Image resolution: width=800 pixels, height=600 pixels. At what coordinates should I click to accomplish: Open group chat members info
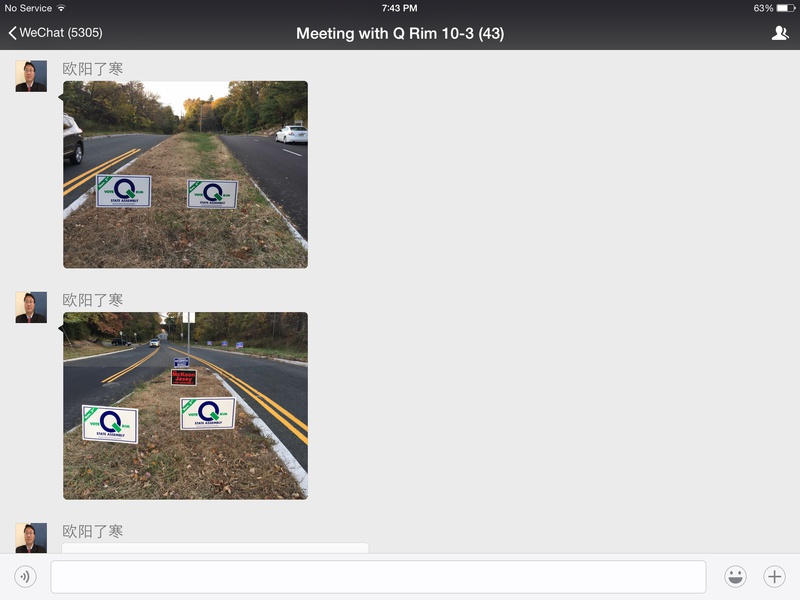point(780,33)
